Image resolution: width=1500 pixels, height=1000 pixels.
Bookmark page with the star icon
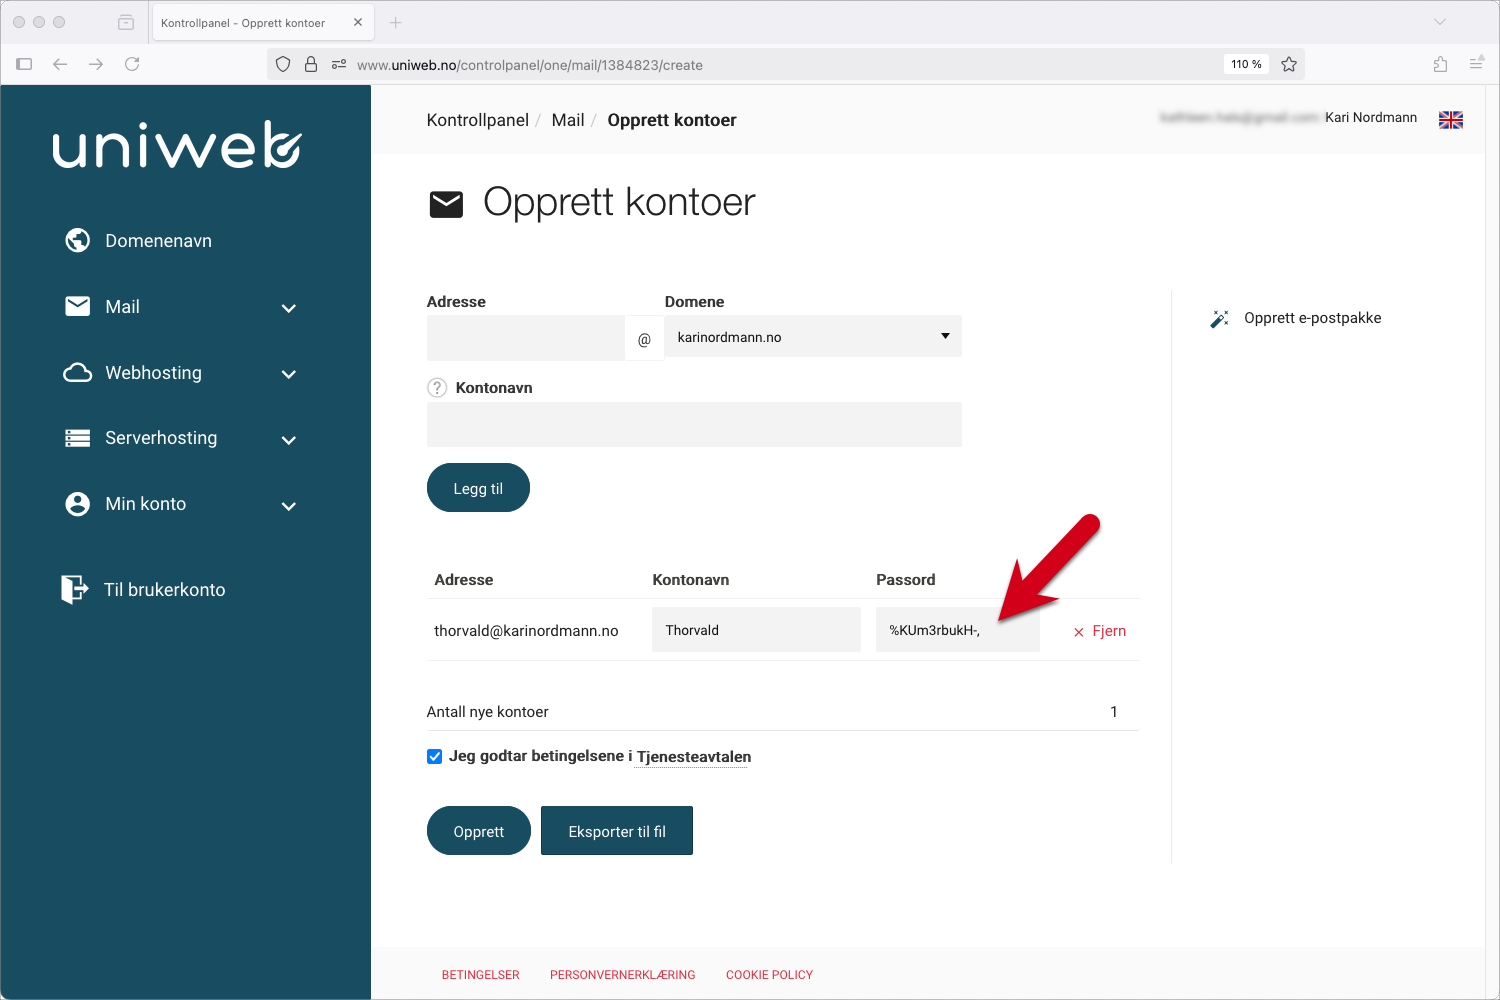[1289, 64]
